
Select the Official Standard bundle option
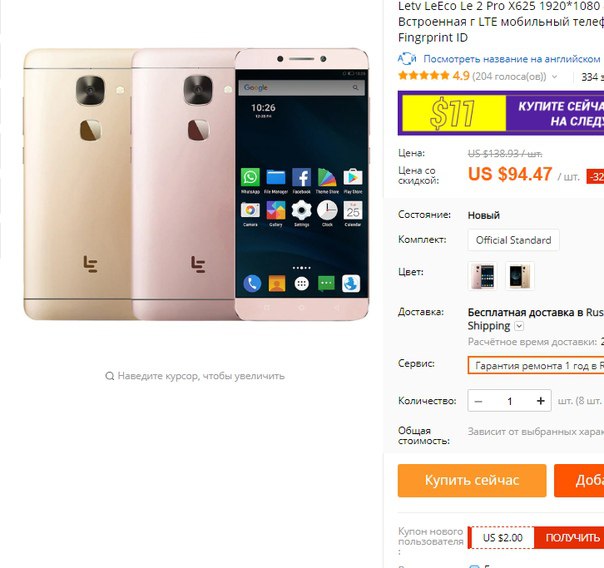[513, 240]
